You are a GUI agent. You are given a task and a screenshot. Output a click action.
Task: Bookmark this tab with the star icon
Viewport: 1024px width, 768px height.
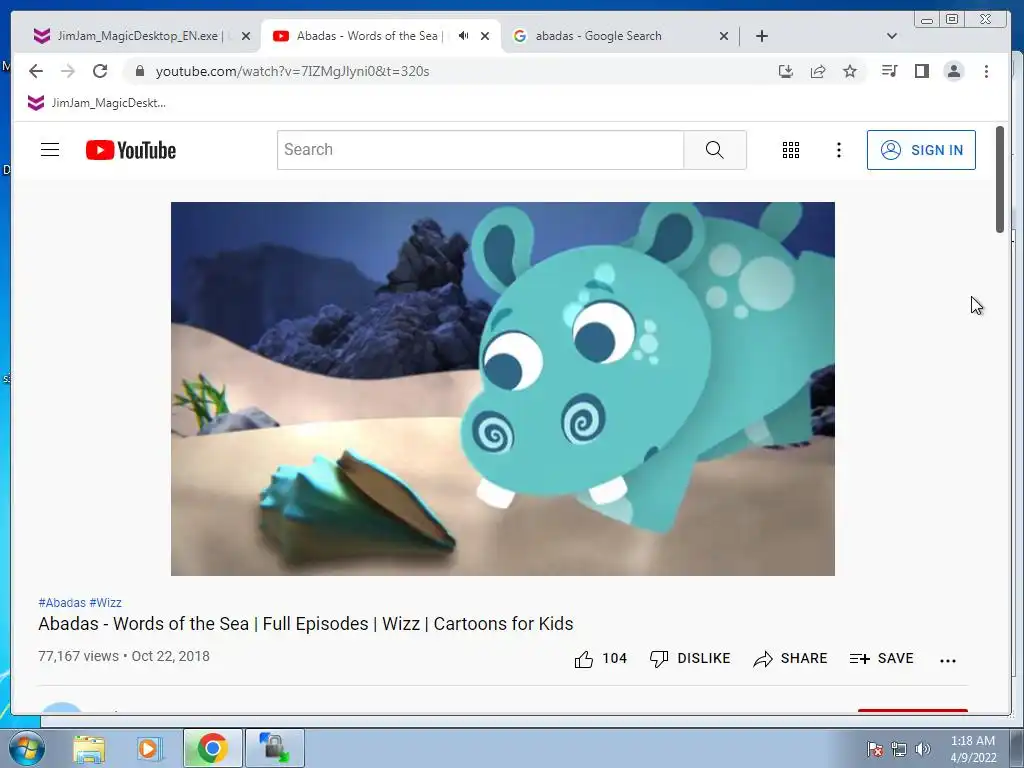pos(850,71)
